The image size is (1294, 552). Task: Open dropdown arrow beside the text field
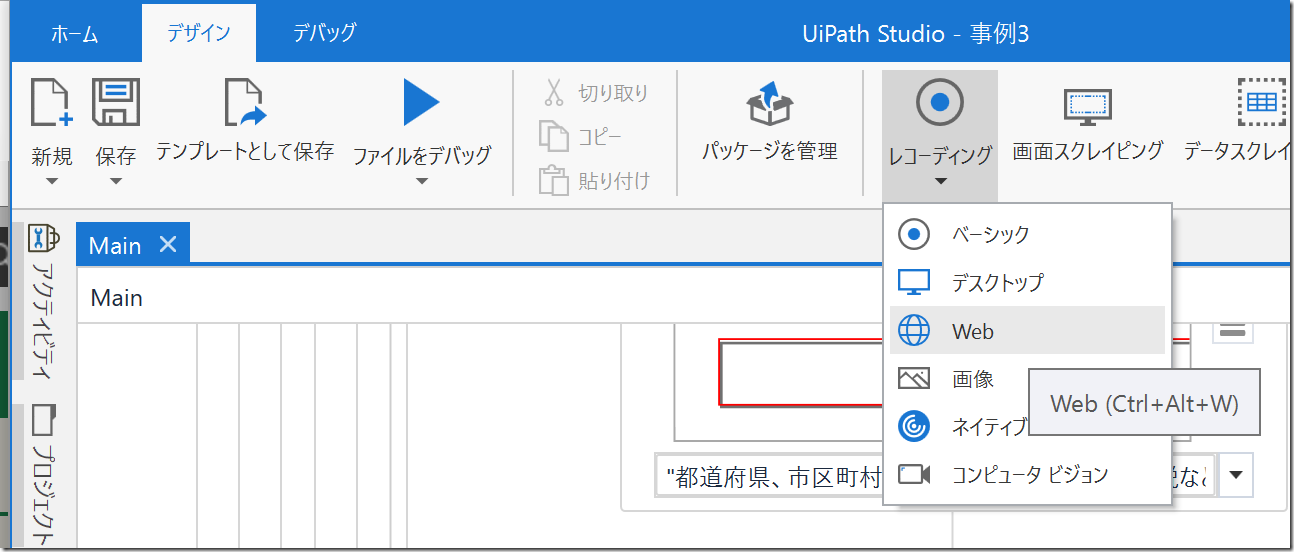tap(1236, 475)
